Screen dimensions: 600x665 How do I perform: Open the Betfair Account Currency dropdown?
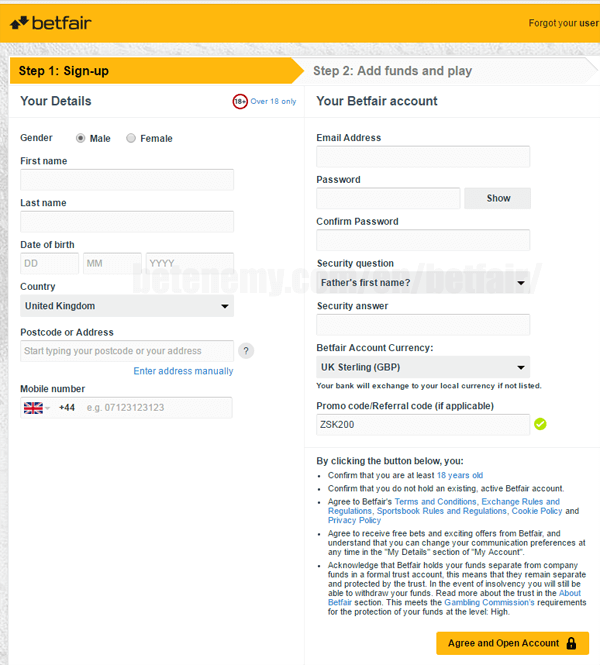423,367
